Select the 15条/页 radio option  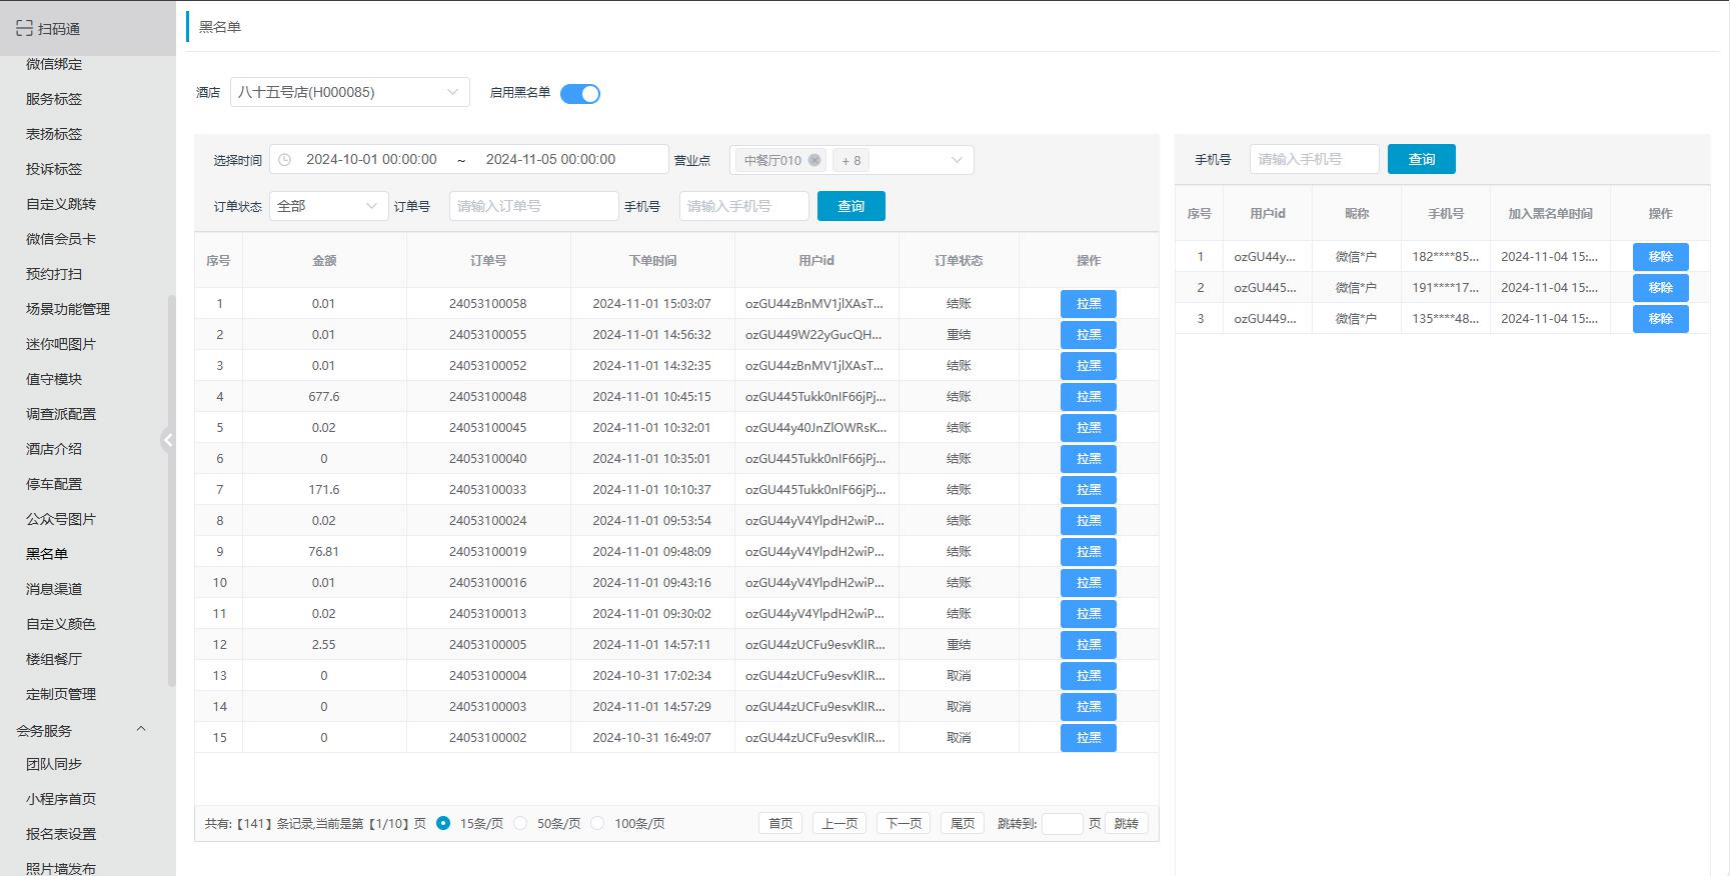[x=443, y=823]
